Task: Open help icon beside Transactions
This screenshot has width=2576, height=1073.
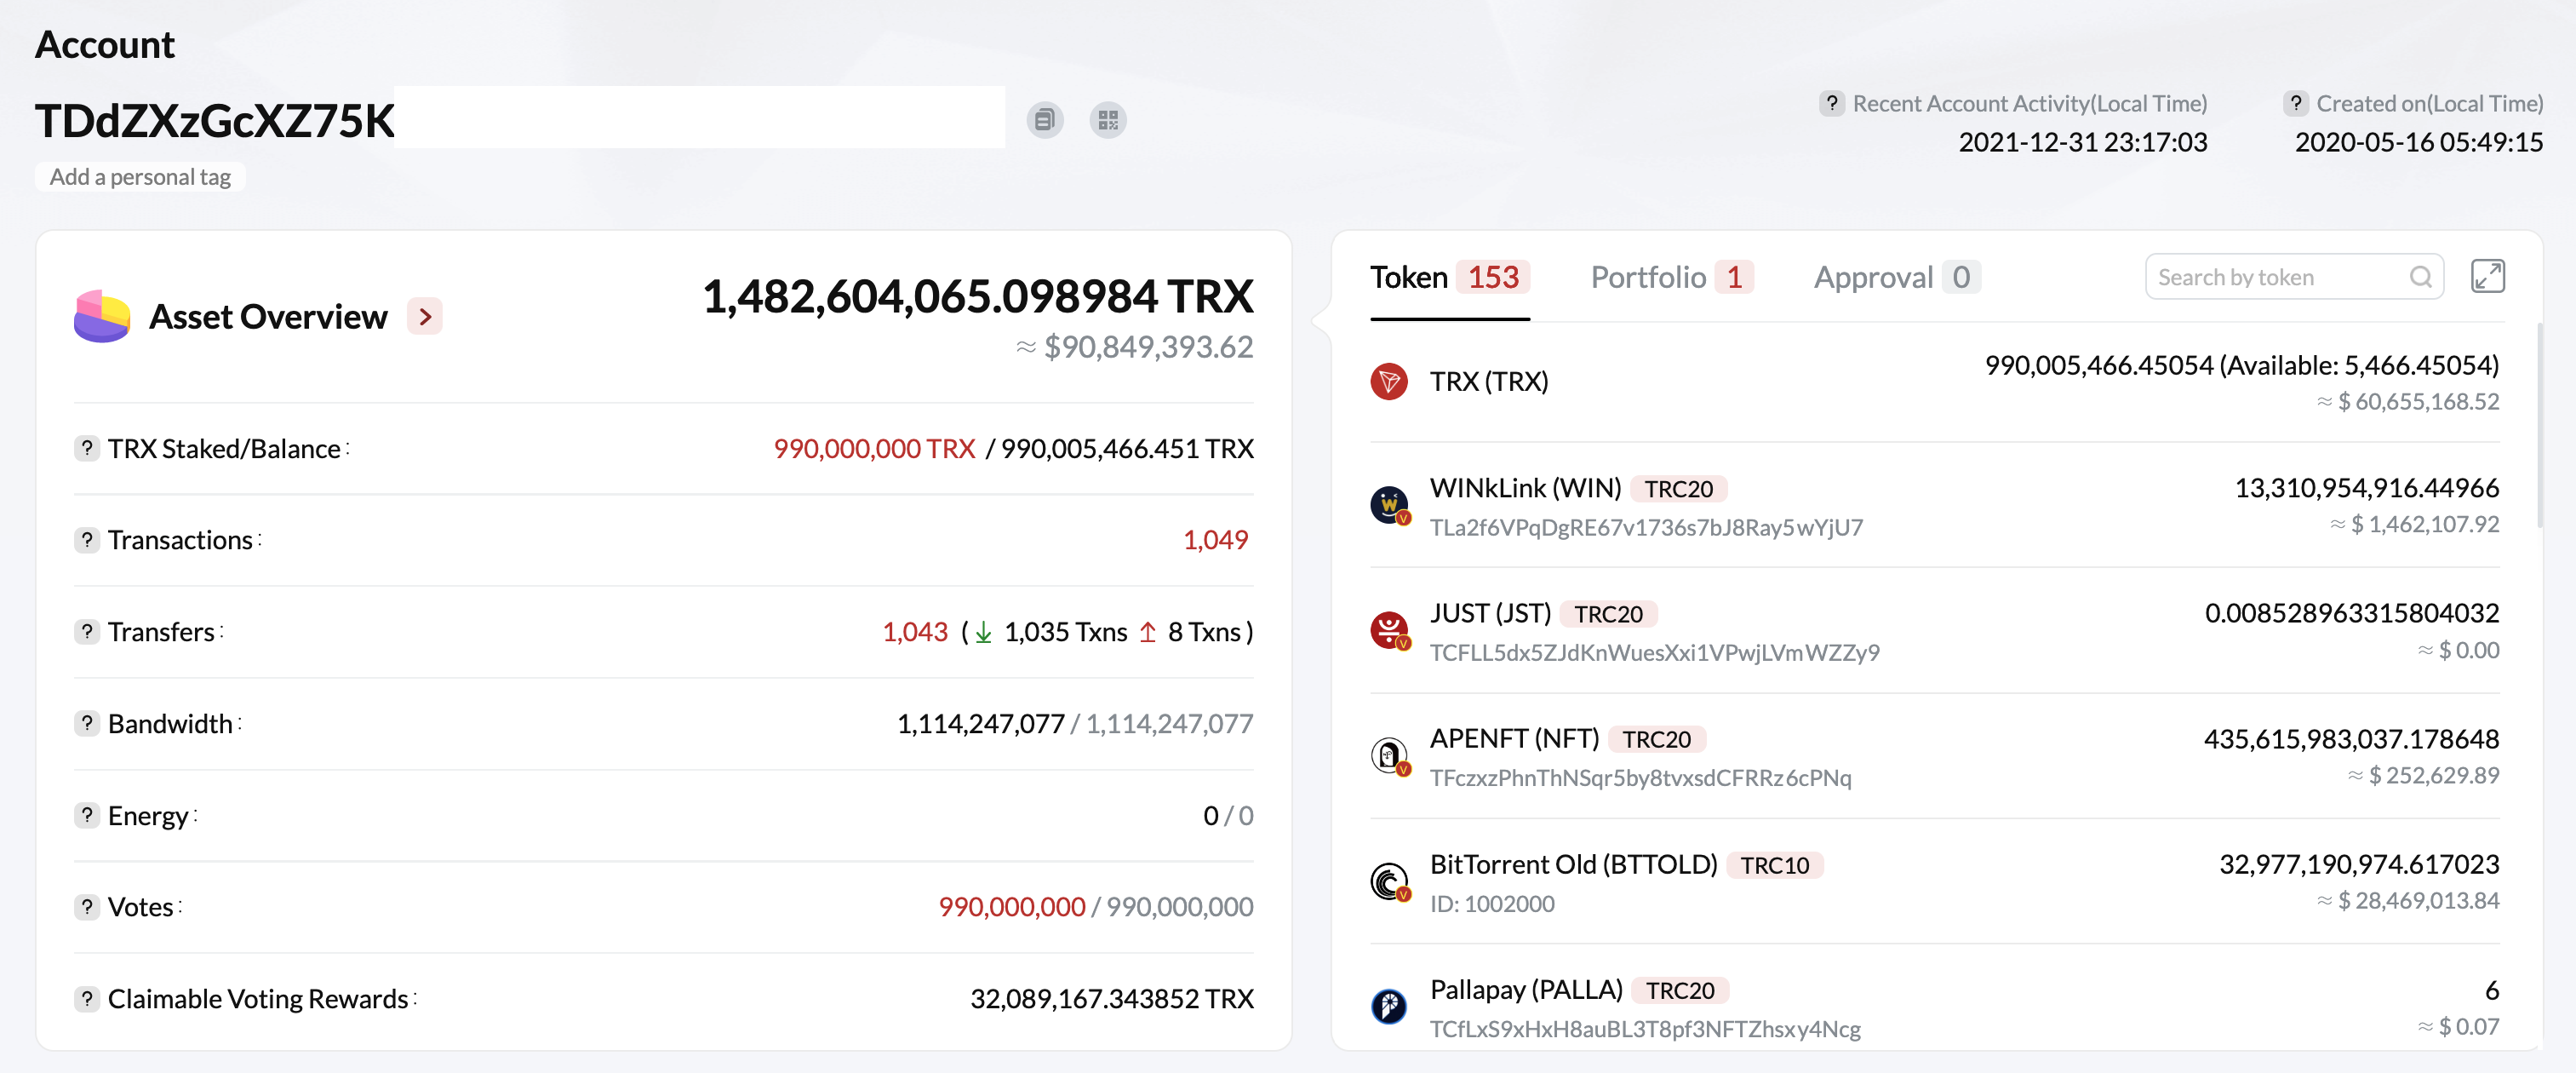Action: 87,540
